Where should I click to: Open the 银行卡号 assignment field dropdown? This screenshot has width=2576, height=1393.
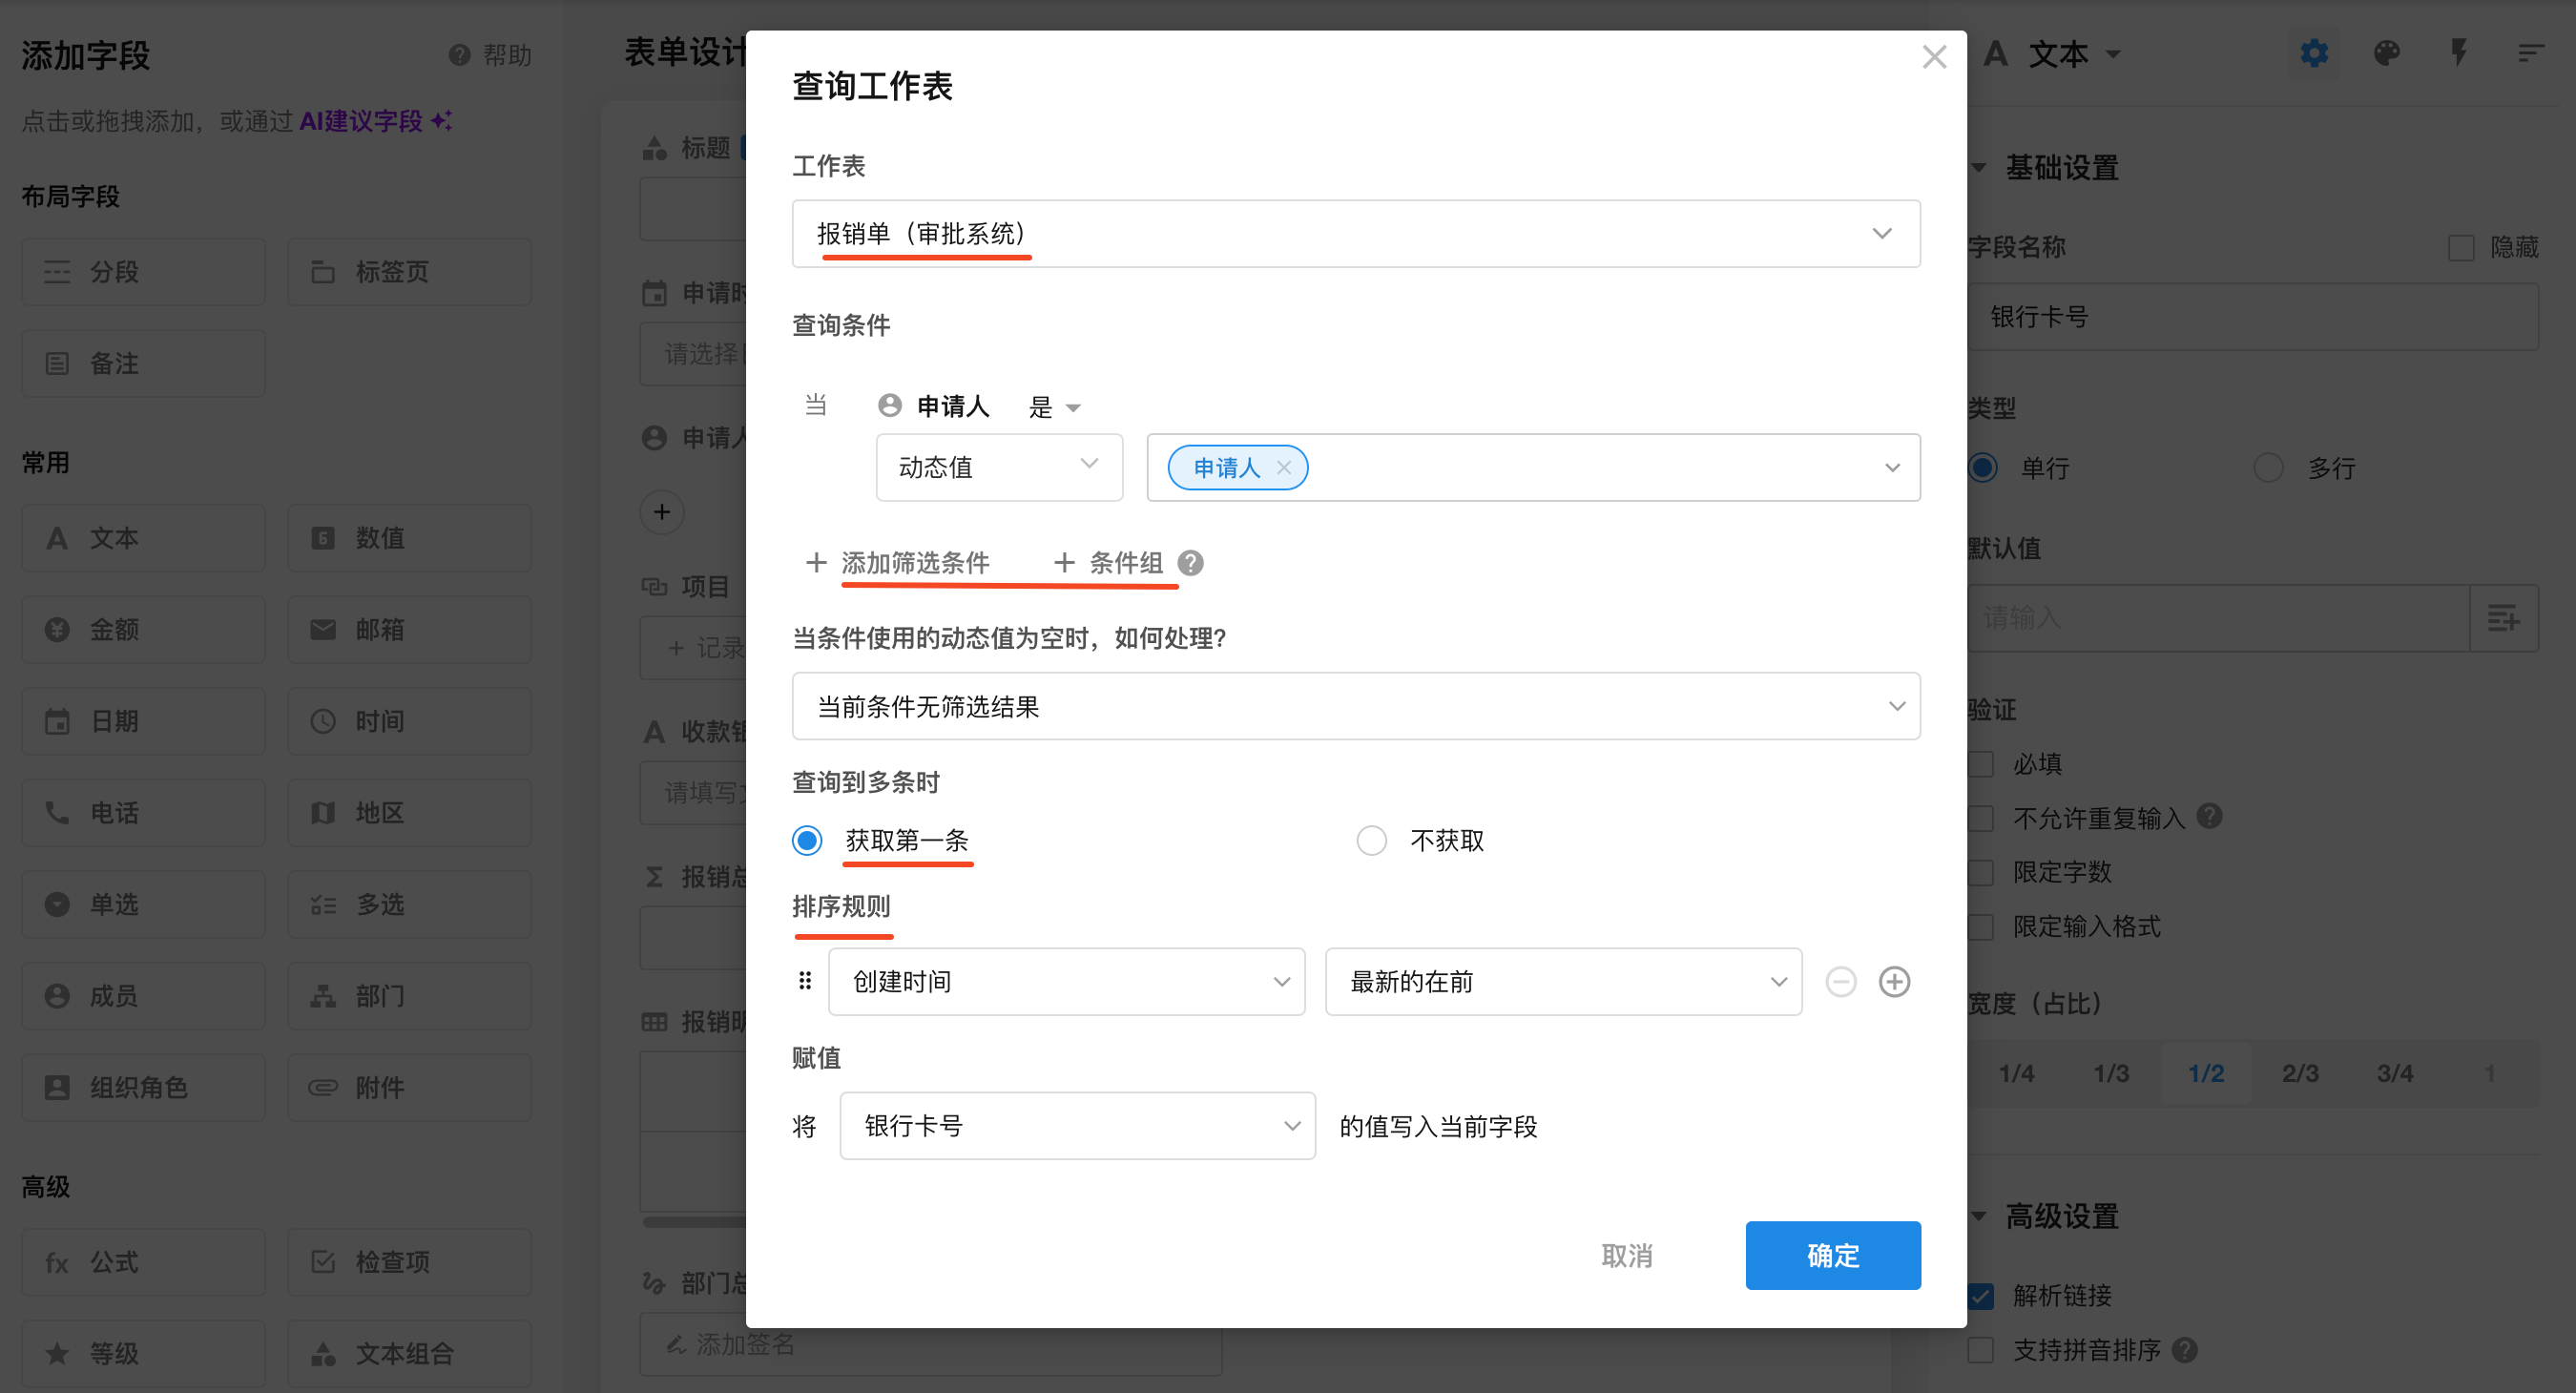(1077, 1125)
